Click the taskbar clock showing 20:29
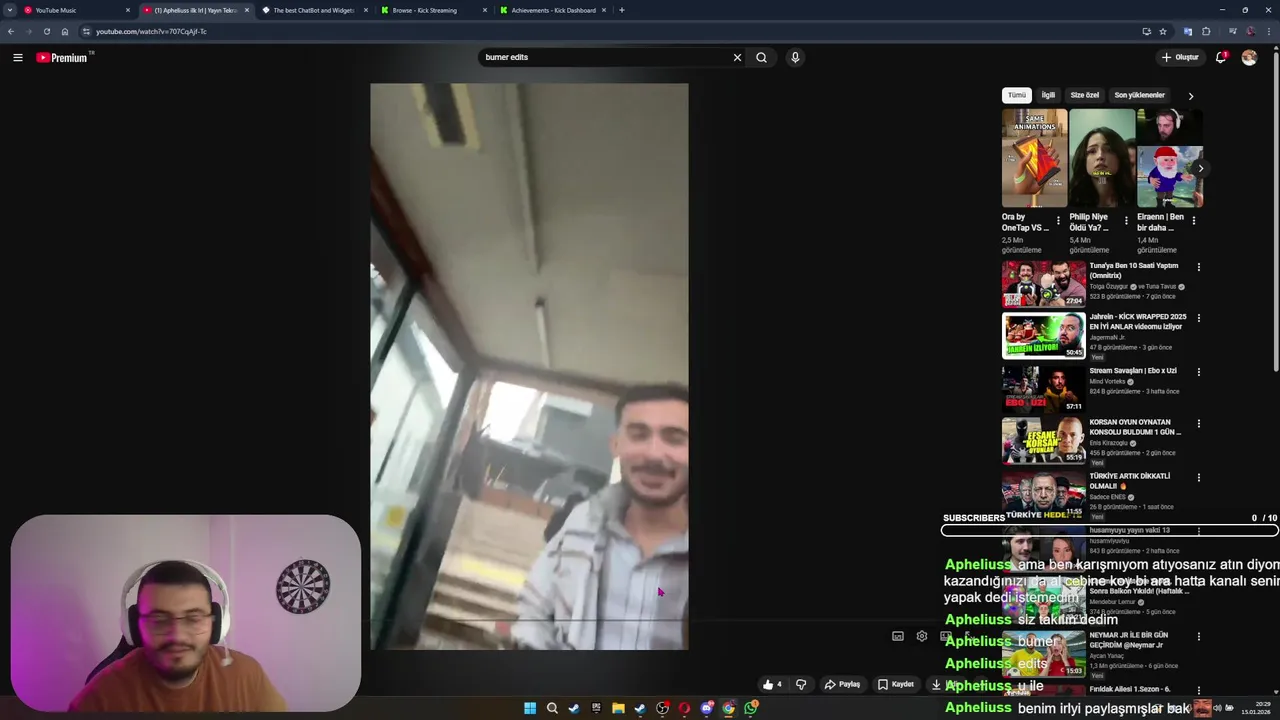 pos(1255,708)
